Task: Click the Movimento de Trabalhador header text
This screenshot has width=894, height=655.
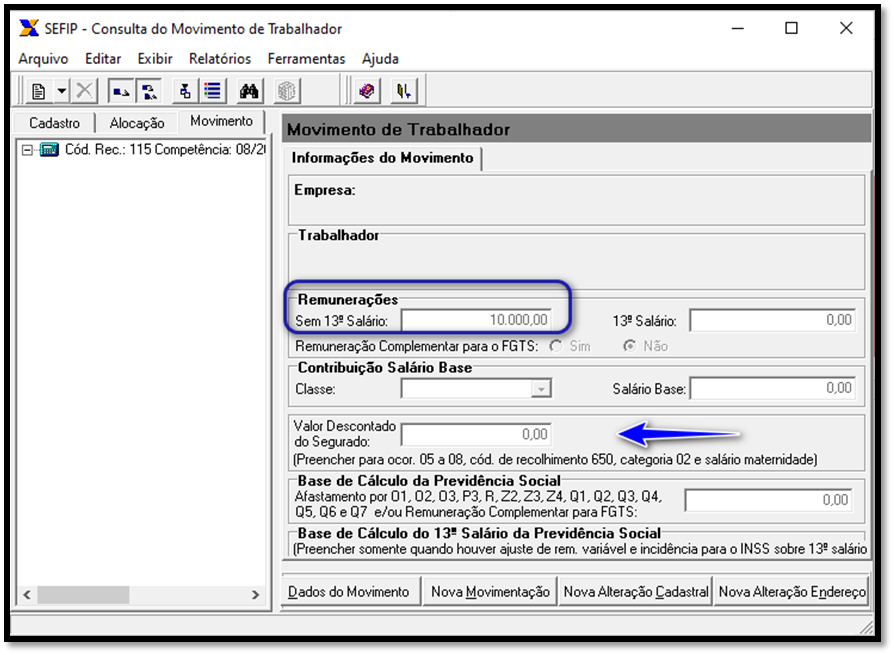Action: 398,129
